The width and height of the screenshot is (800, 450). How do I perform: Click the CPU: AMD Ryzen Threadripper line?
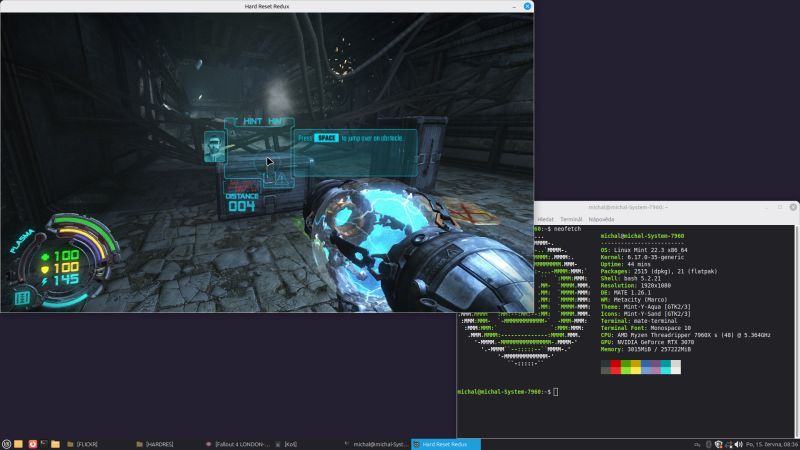tap(685, 335)
